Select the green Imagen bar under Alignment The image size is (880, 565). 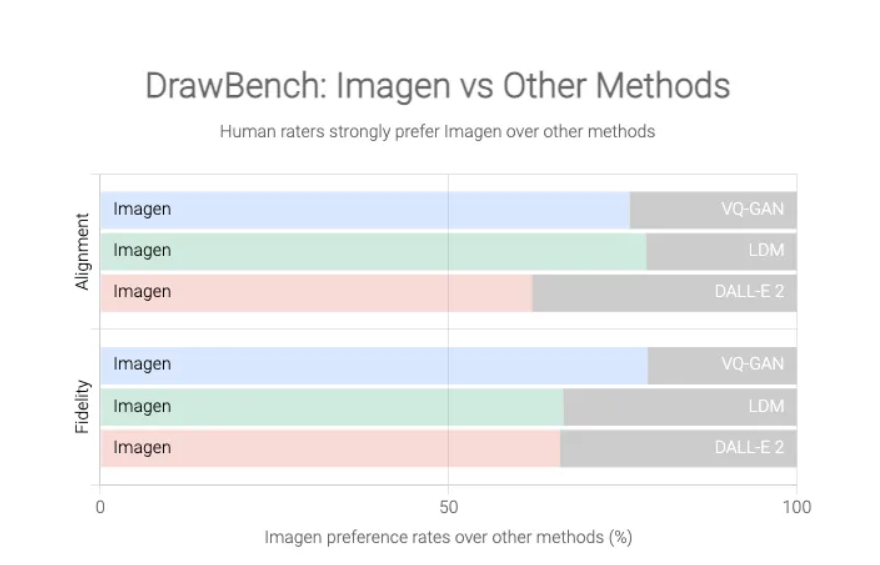pyautogui.click(x=373, y=251)
